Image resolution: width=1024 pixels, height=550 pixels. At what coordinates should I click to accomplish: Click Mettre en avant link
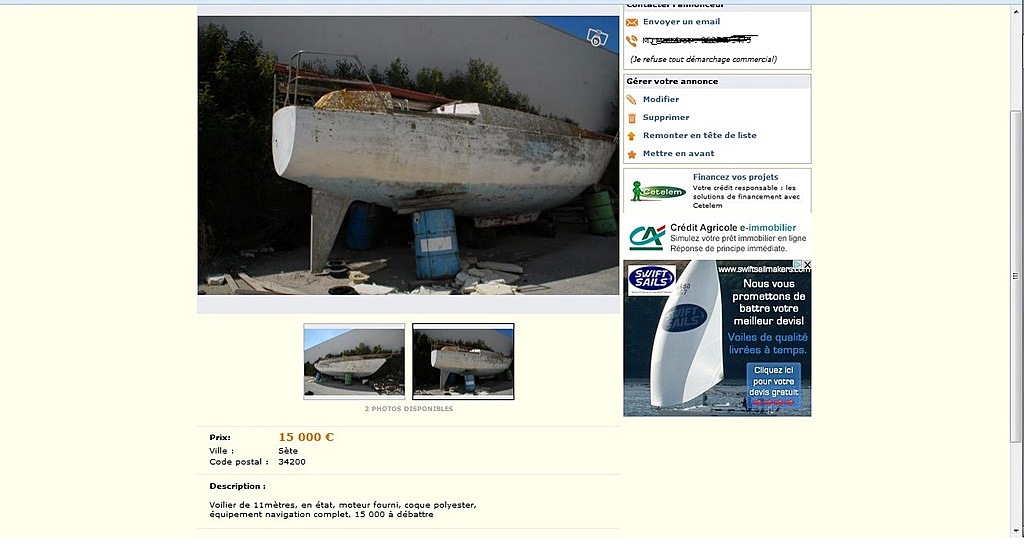679,154
